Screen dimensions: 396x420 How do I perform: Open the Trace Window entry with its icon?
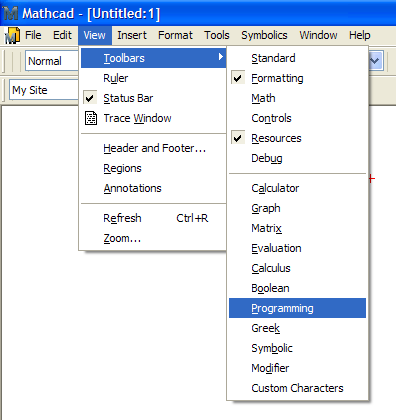(x=153, y=118)
